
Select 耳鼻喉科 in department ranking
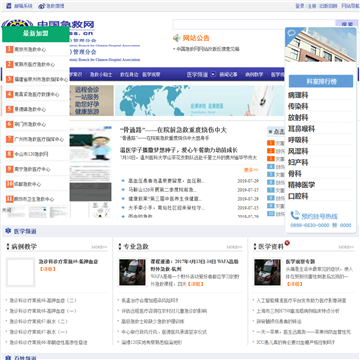pos(301,129)
